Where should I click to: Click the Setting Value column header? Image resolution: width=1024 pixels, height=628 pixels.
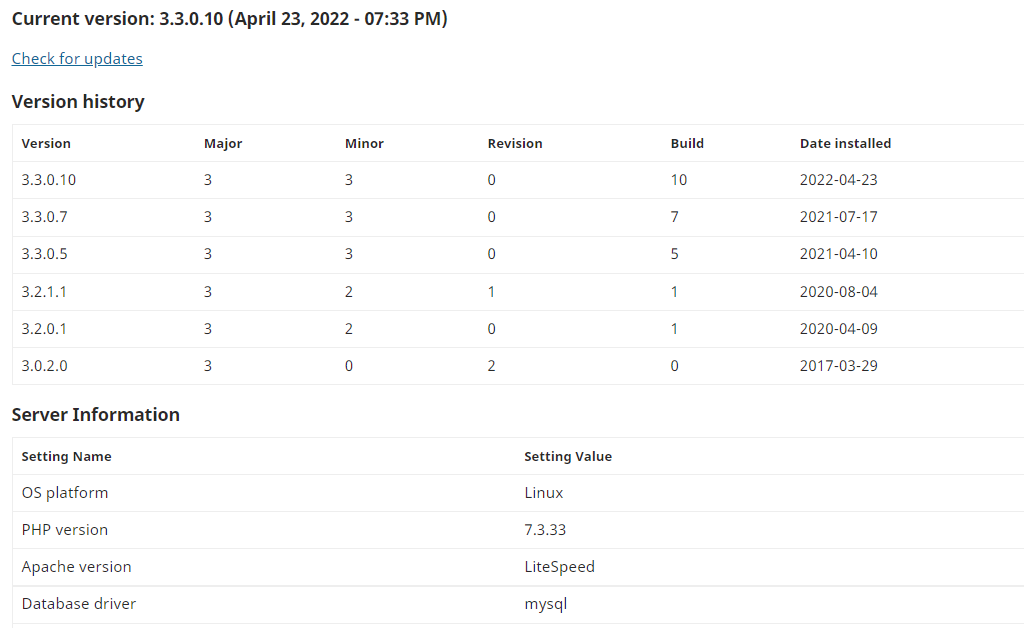point(568,456)
